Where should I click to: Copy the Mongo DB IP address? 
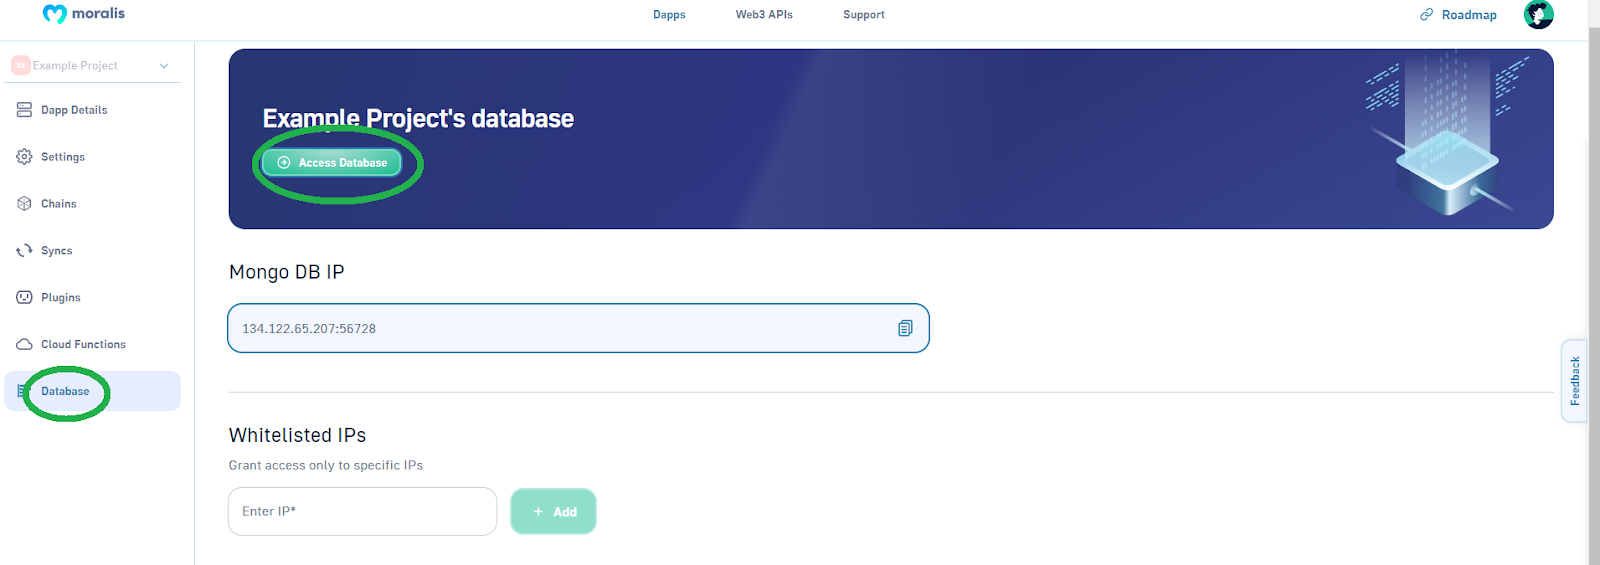(x=905, y=328)
